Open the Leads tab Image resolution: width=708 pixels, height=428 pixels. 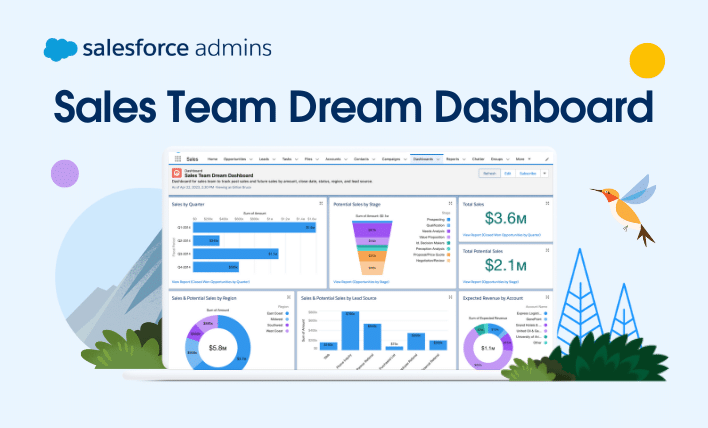point(264,159)
